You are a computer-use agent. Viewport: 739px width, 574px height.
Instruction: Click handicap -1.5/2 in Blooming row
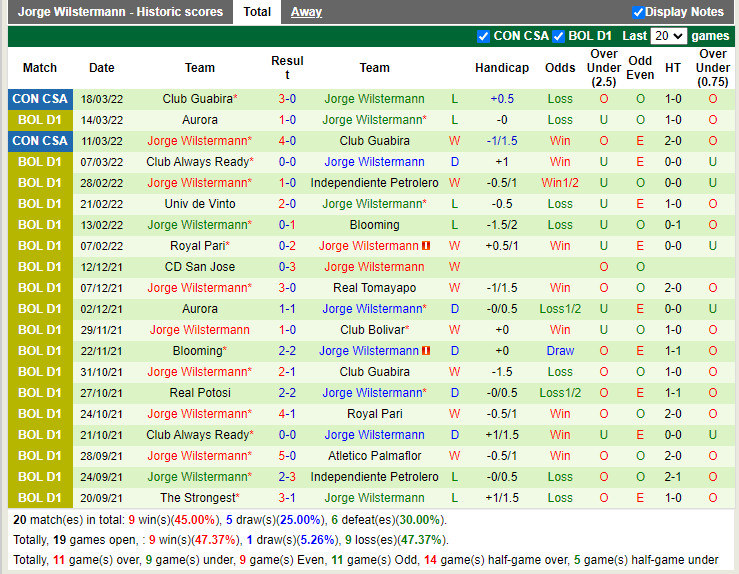coord(501,225)
